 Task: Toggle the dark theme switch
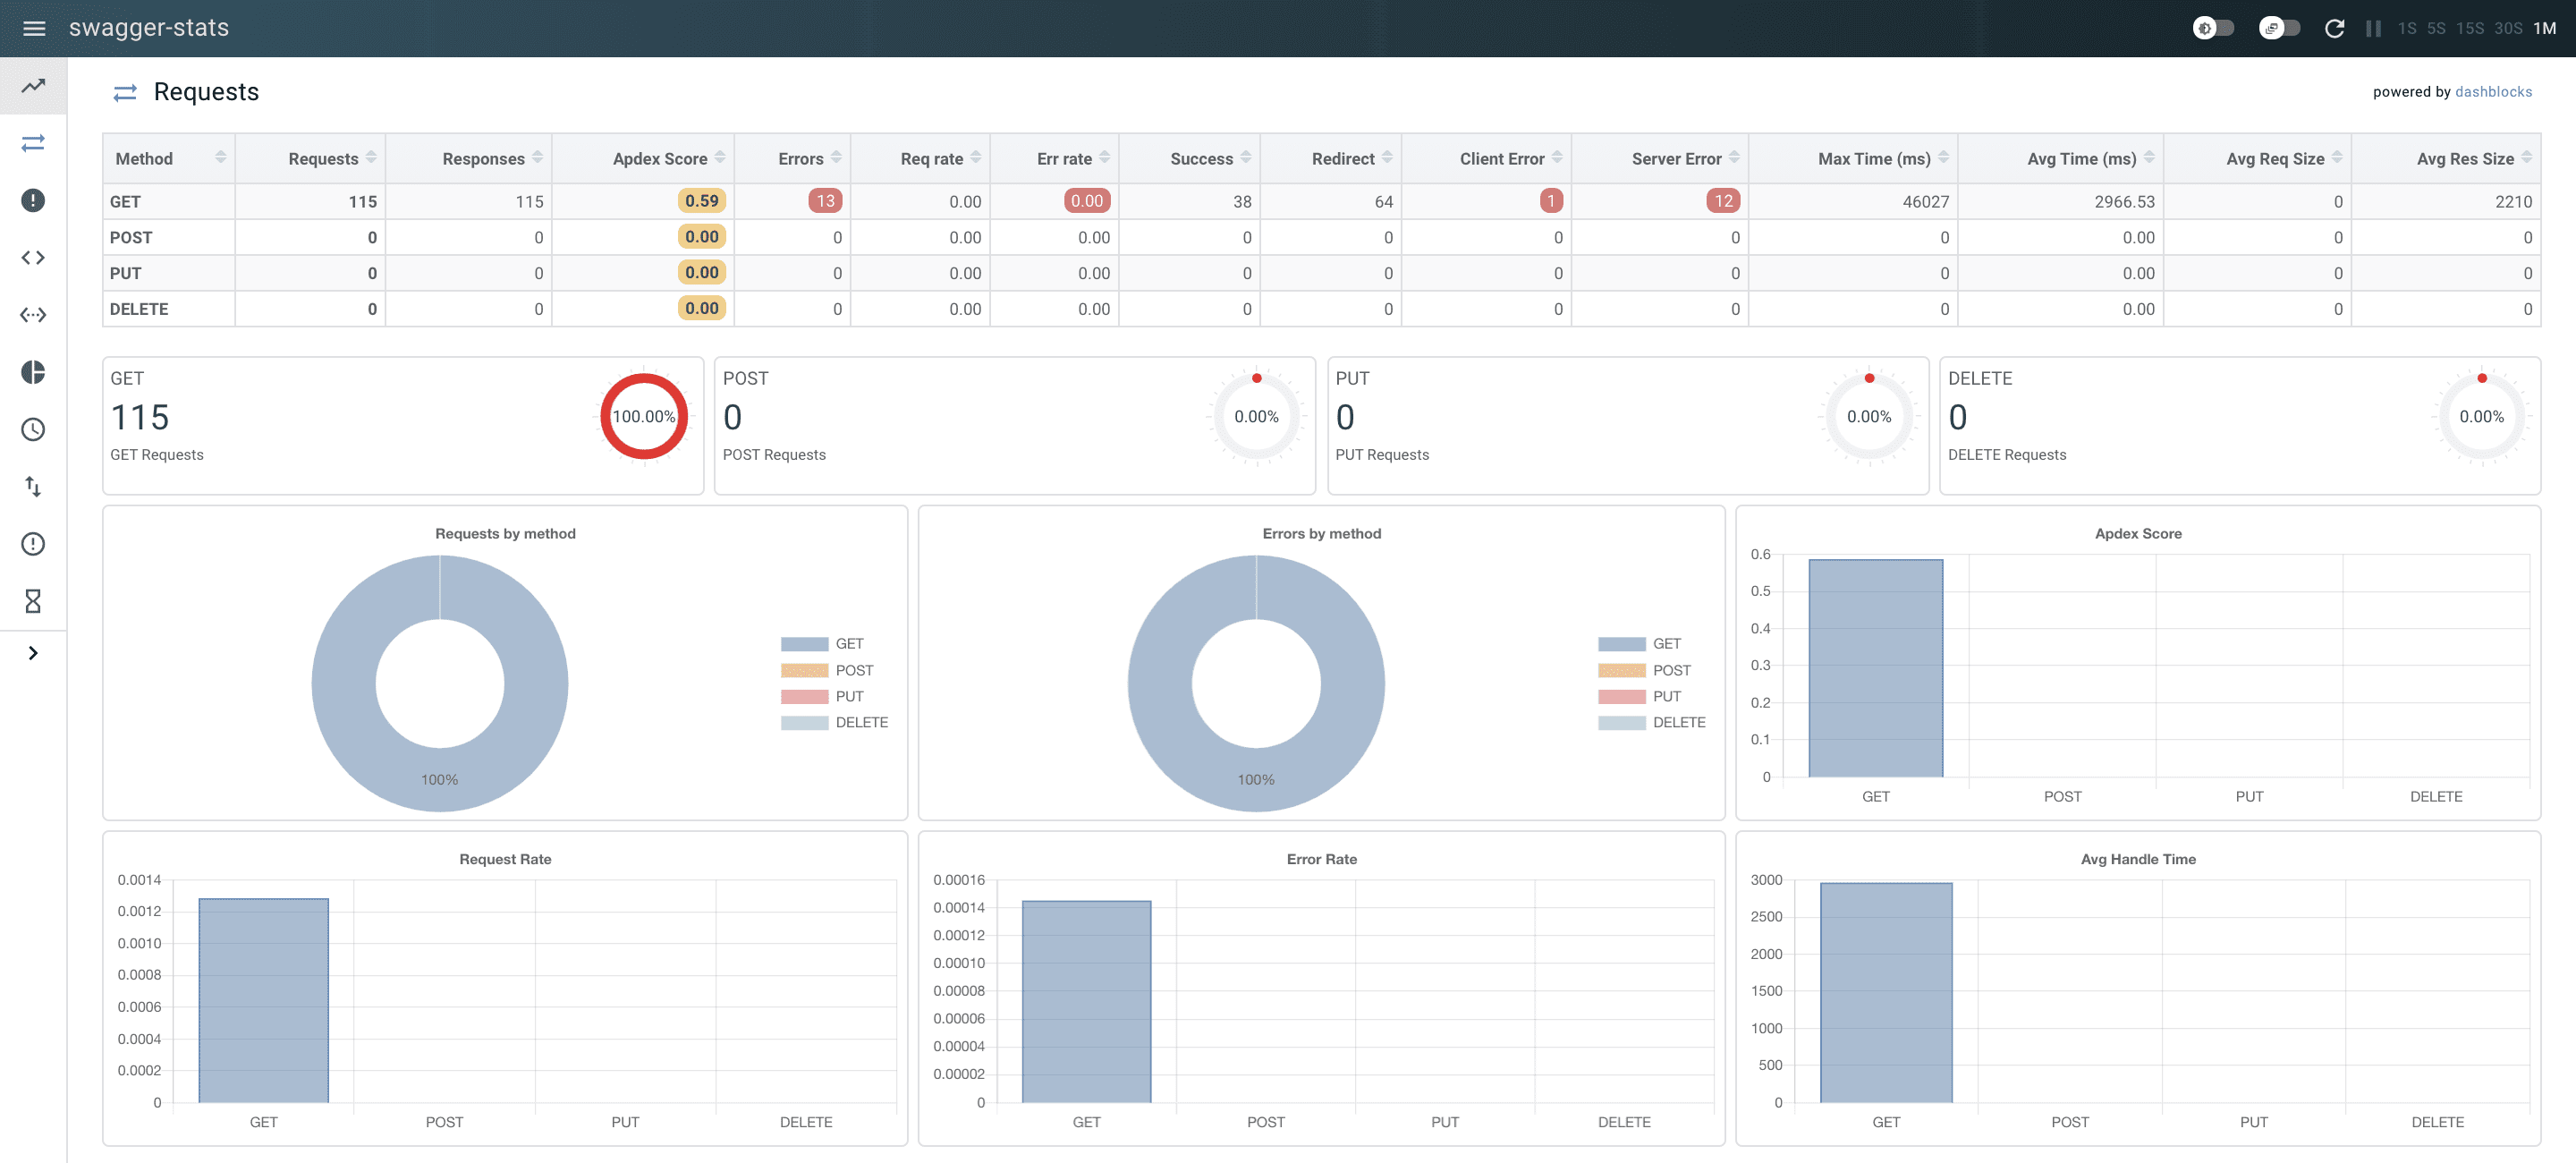pos(2213,28)
